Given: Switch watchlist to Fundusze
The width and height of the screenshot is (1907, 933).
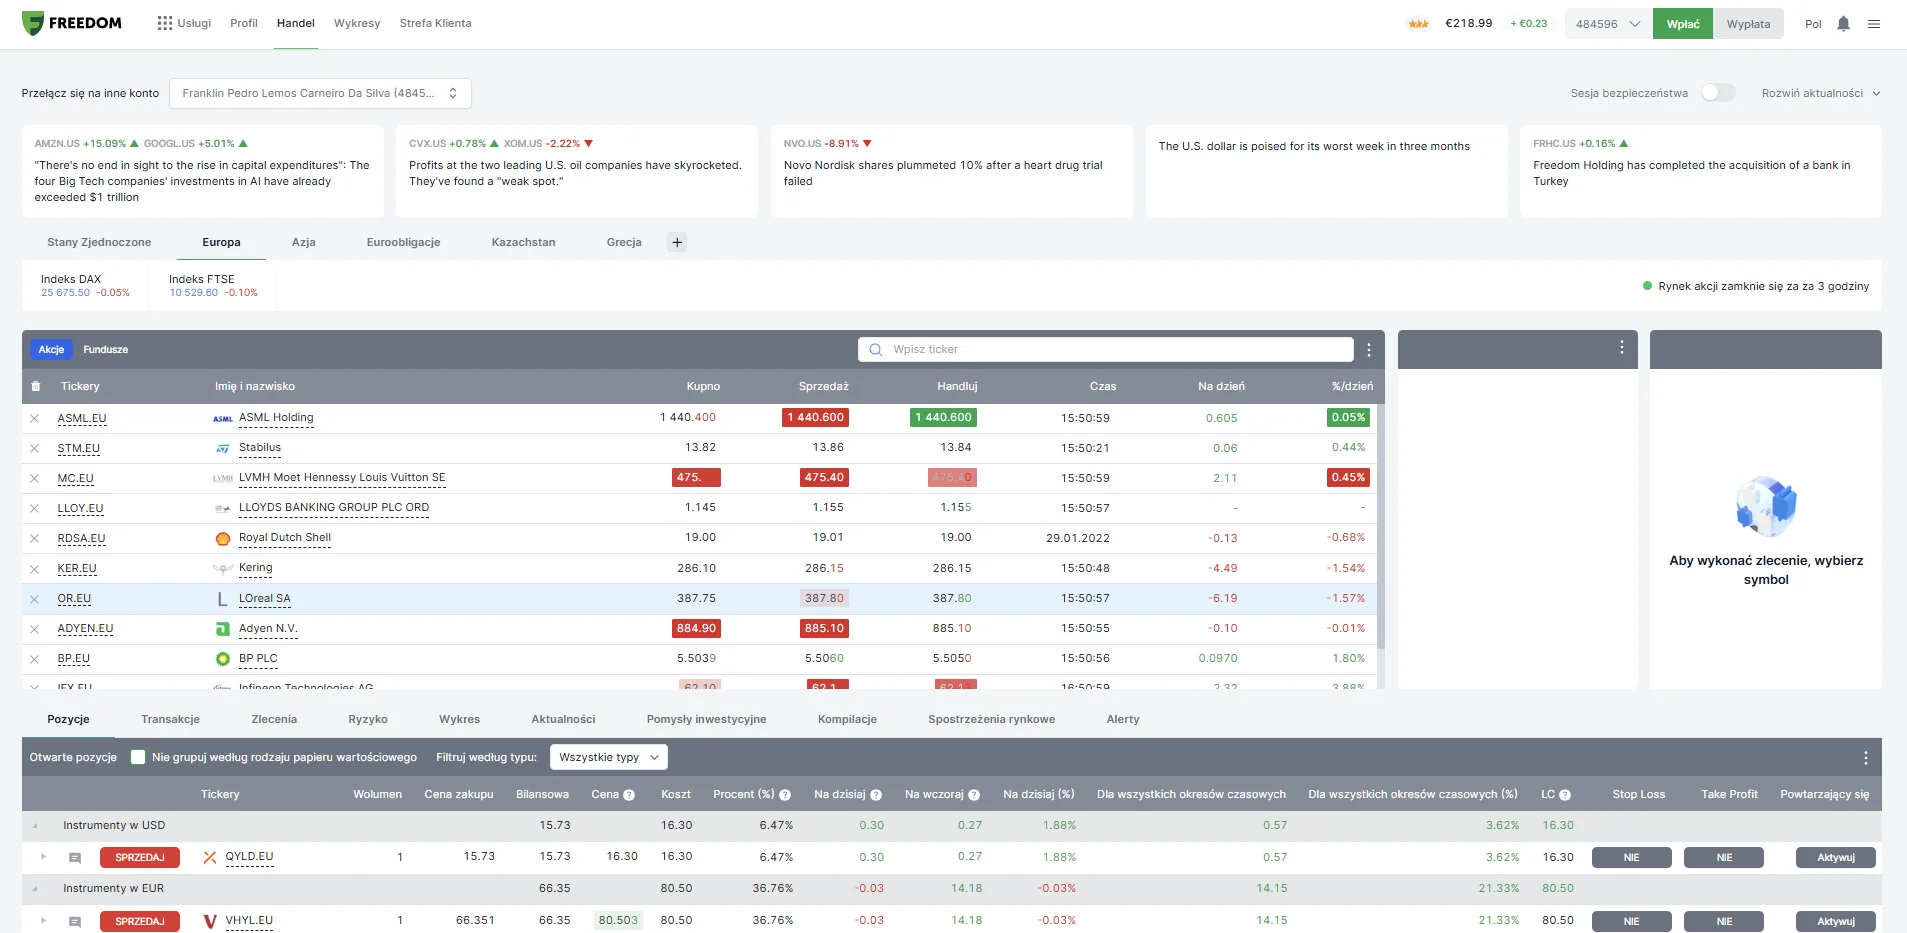Looking at the screenshot, I should pos(106,350).
